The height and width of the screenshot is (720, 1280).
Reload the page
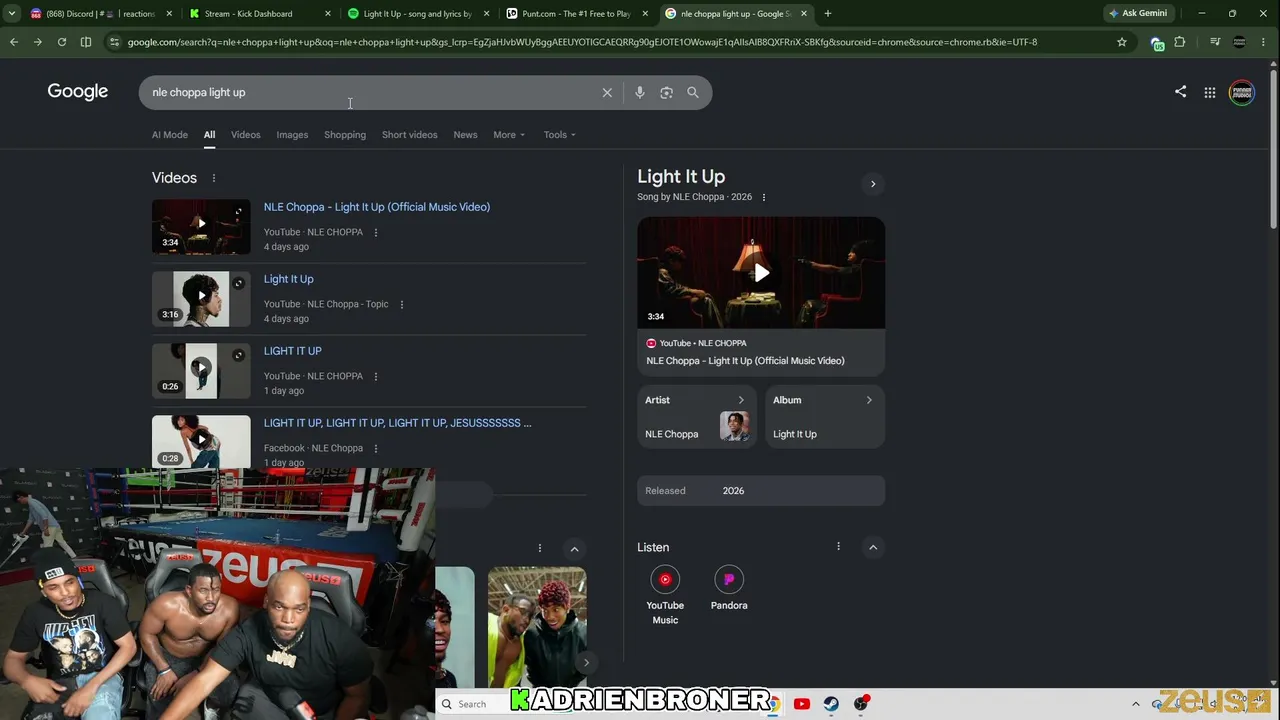62,42
